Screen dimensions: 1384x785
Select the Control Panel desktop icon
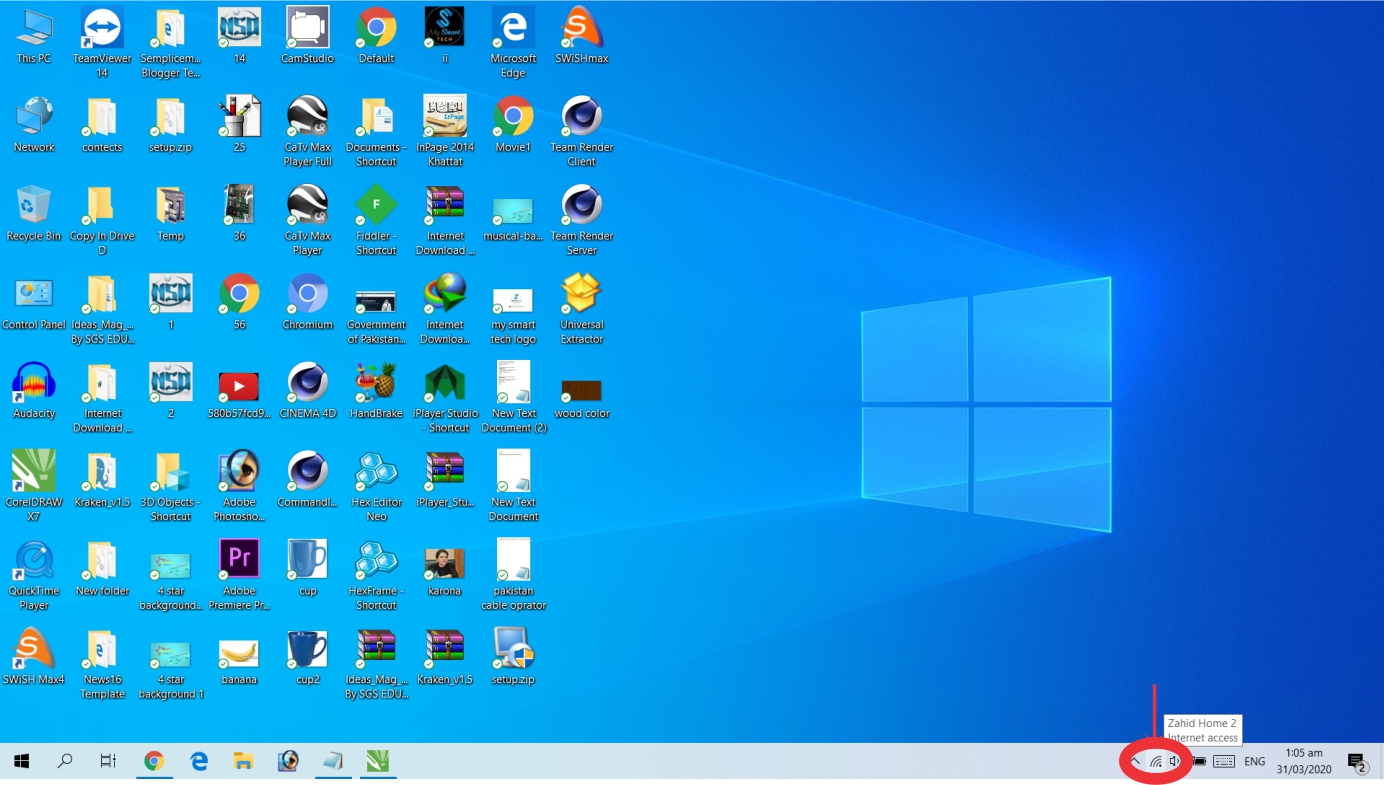(x=34, y=303)
